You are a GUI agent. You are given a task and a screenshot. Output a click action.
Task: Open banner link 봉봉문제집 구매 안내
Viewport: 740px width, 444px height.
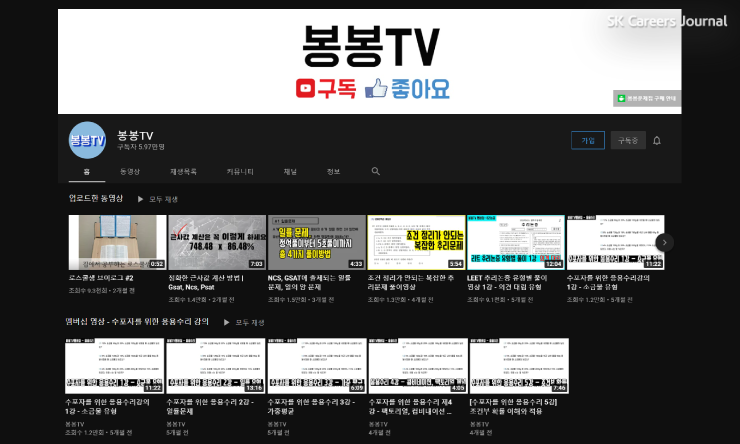tap(647, 99)
